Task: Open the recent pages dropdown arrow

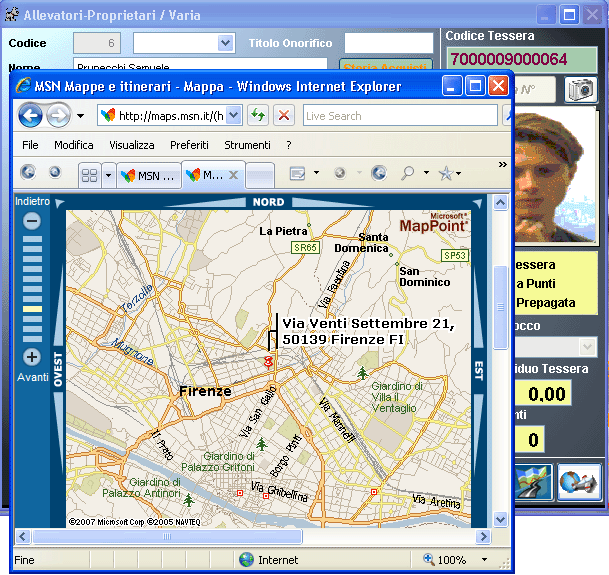Action: [80, 116]
